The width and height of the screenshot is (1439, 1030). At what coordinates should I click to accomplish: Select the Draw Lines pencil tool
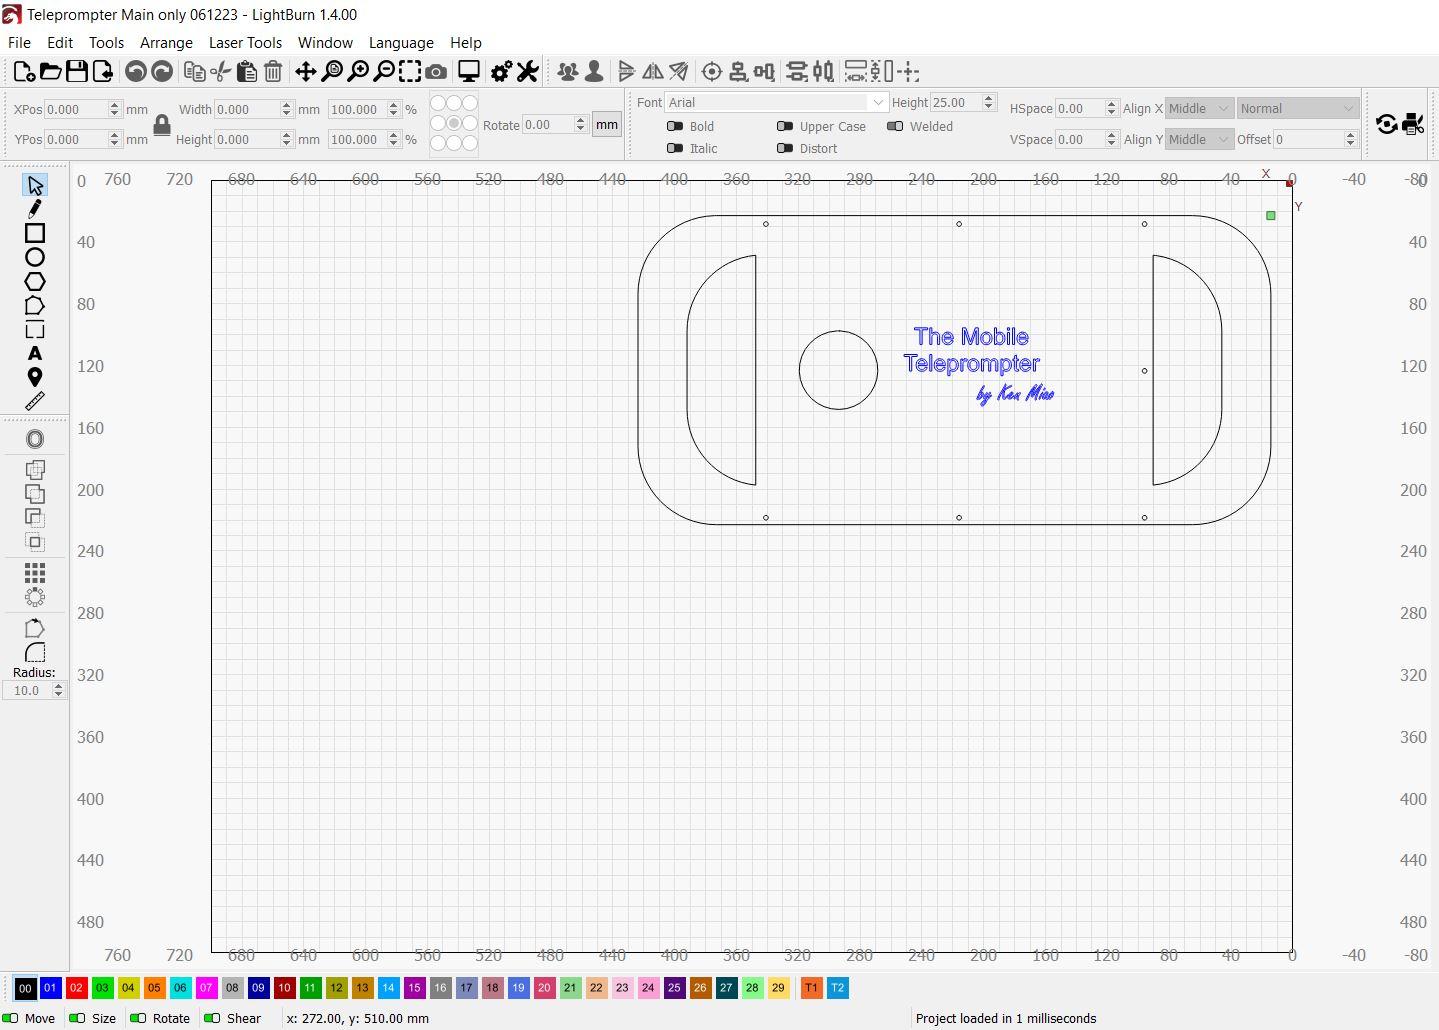[35, 209]
